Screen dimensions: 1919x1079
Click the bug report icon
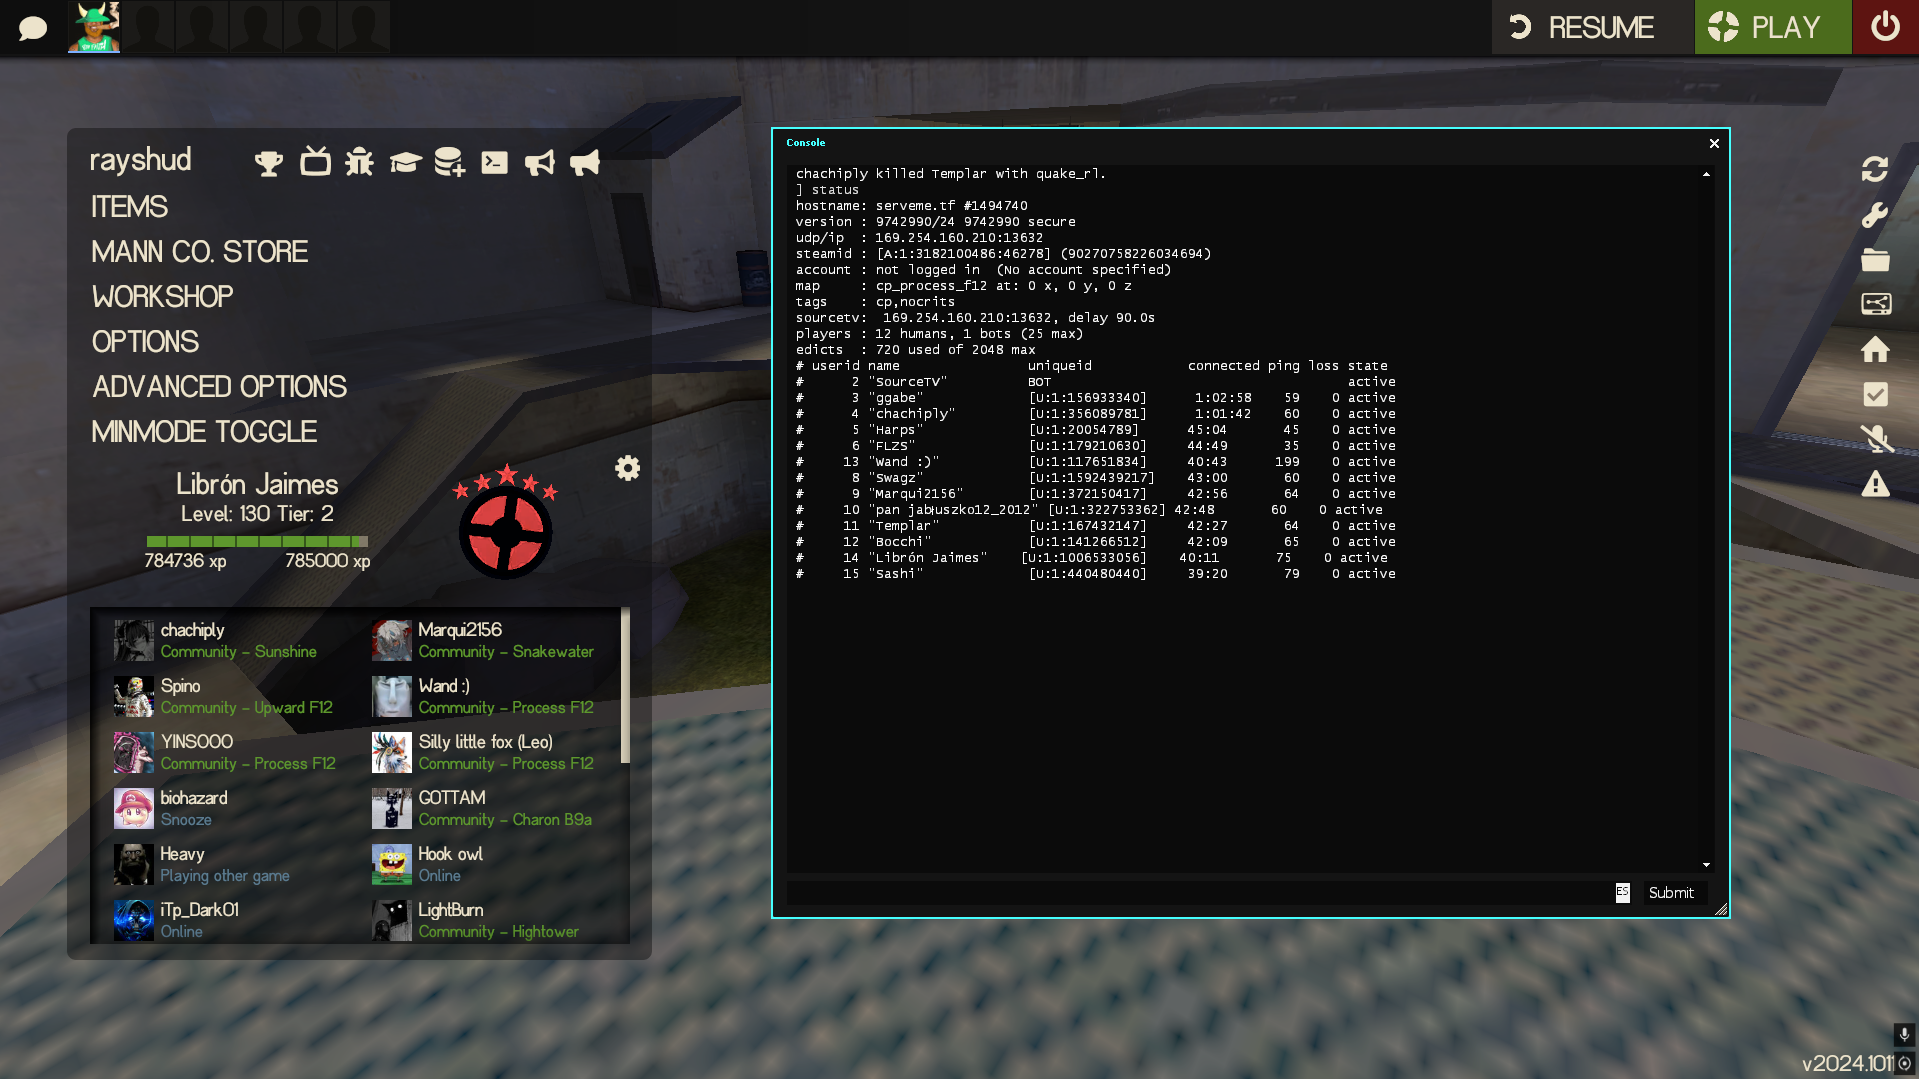click(359, 162)
